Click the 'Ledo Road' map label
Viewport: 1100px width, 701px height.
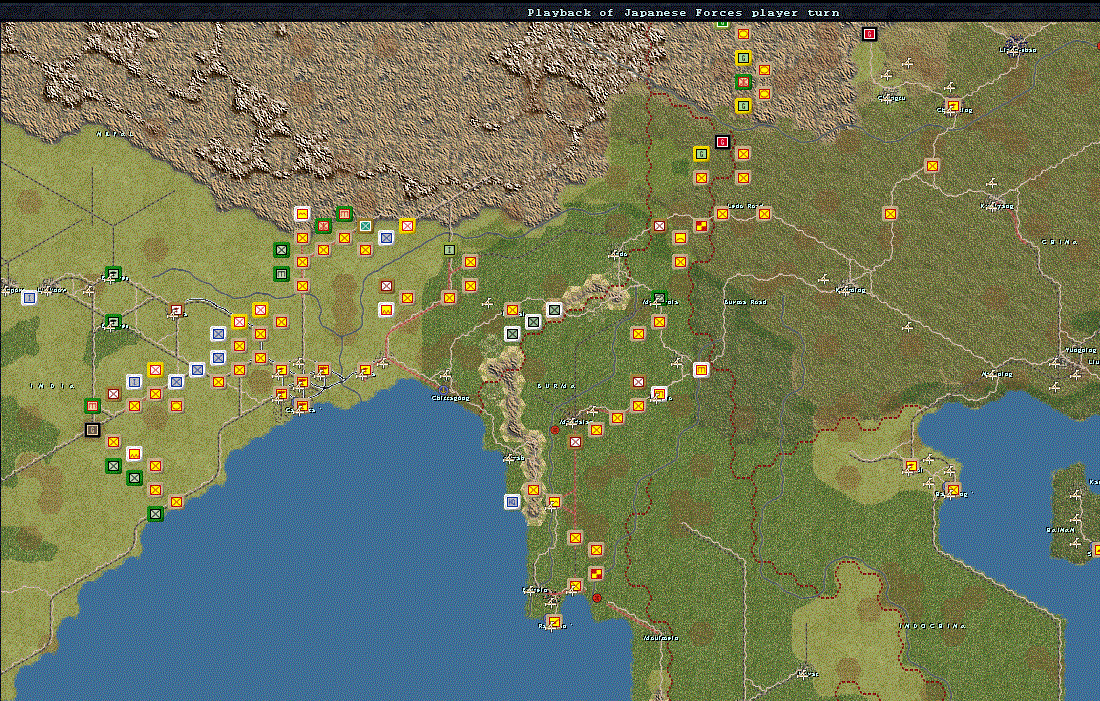coord(745,206)
